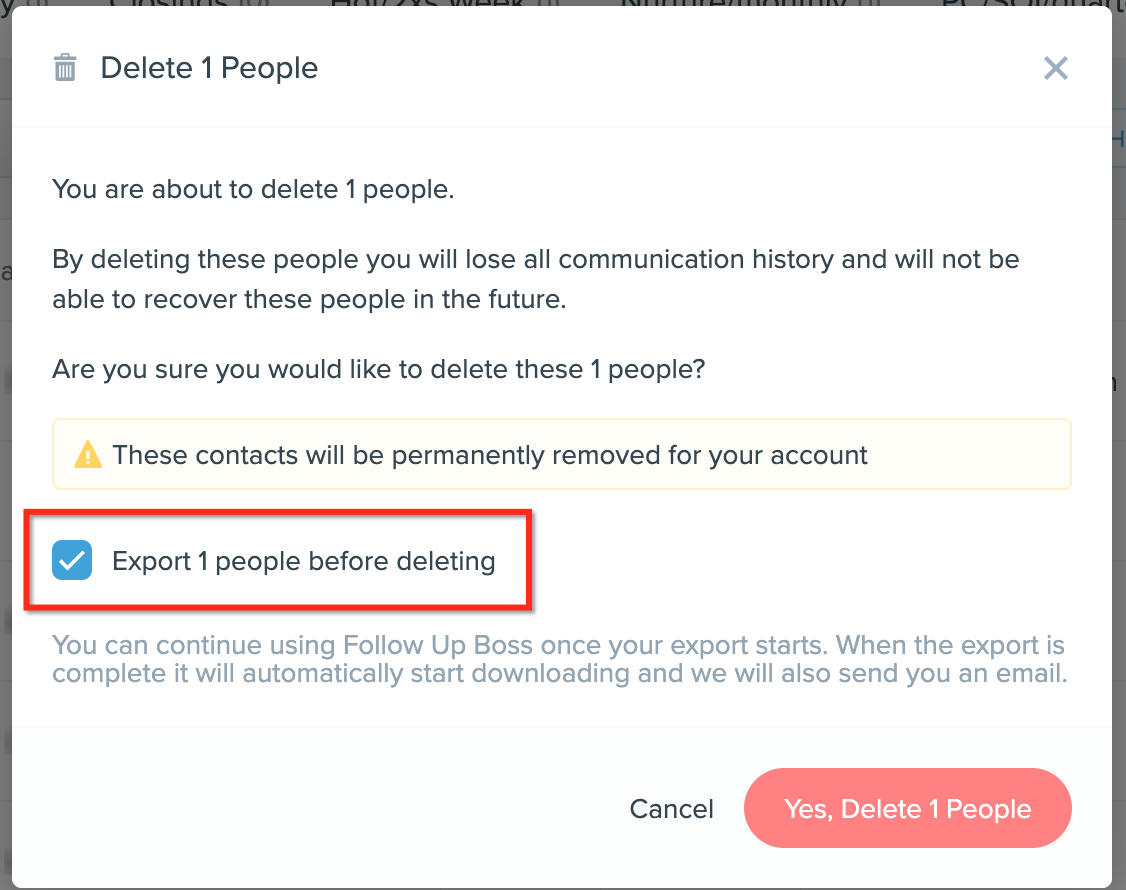Confirm with 'Yes, Delete 1 People' button
This screenshot has height=890, width=1126.
(x=908, y=808)
